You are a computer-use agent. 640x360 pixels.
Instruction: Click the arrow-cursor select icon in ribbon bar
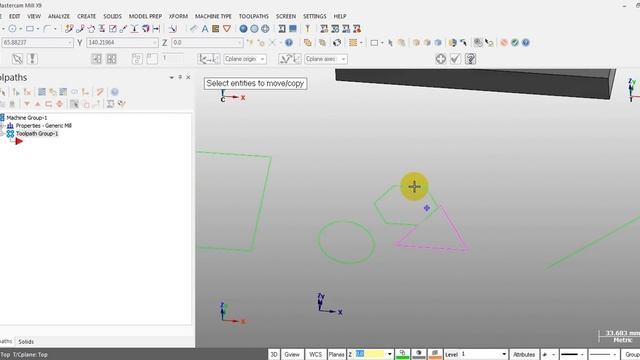17,59
